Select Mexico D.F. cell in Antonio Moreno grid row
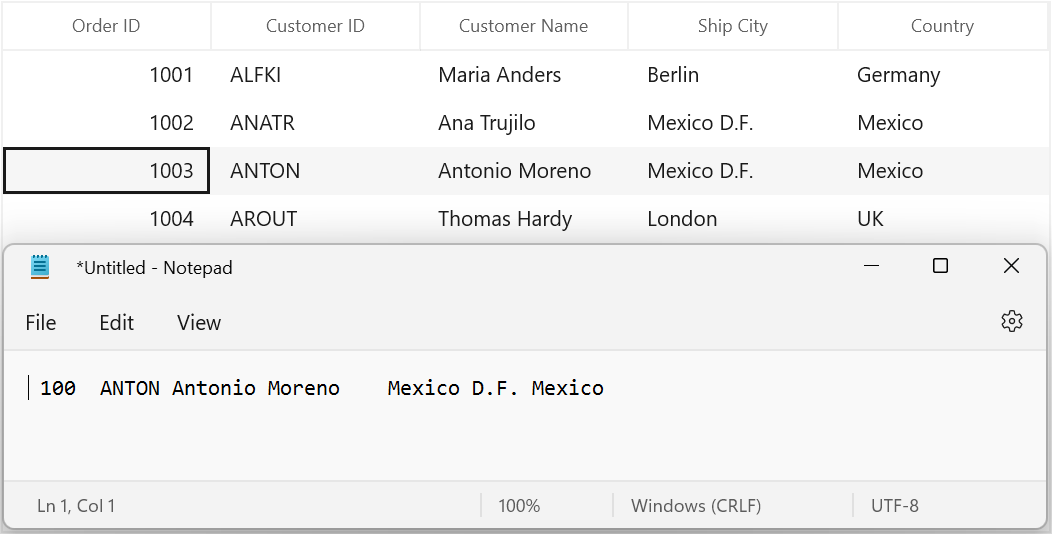Image resolution: width=1052 pixels, height=534 pixels. coord(733,170)
